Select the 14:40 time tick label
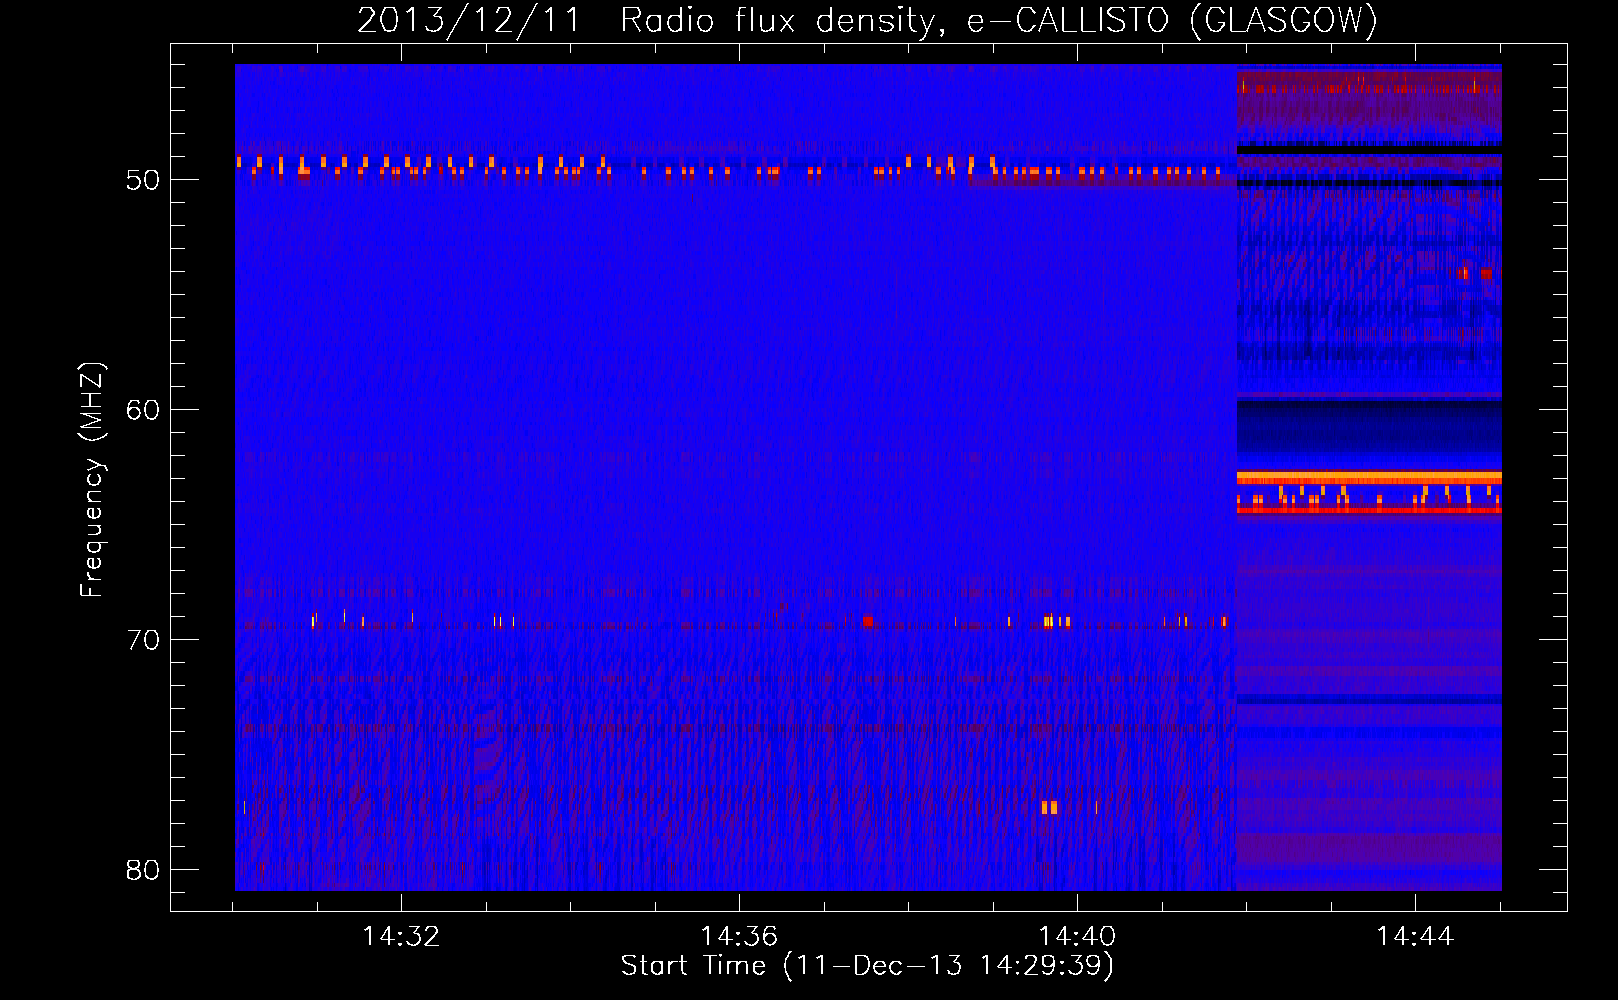This screenshot has height=1000, width=1618. click(x=1077, y=937)
